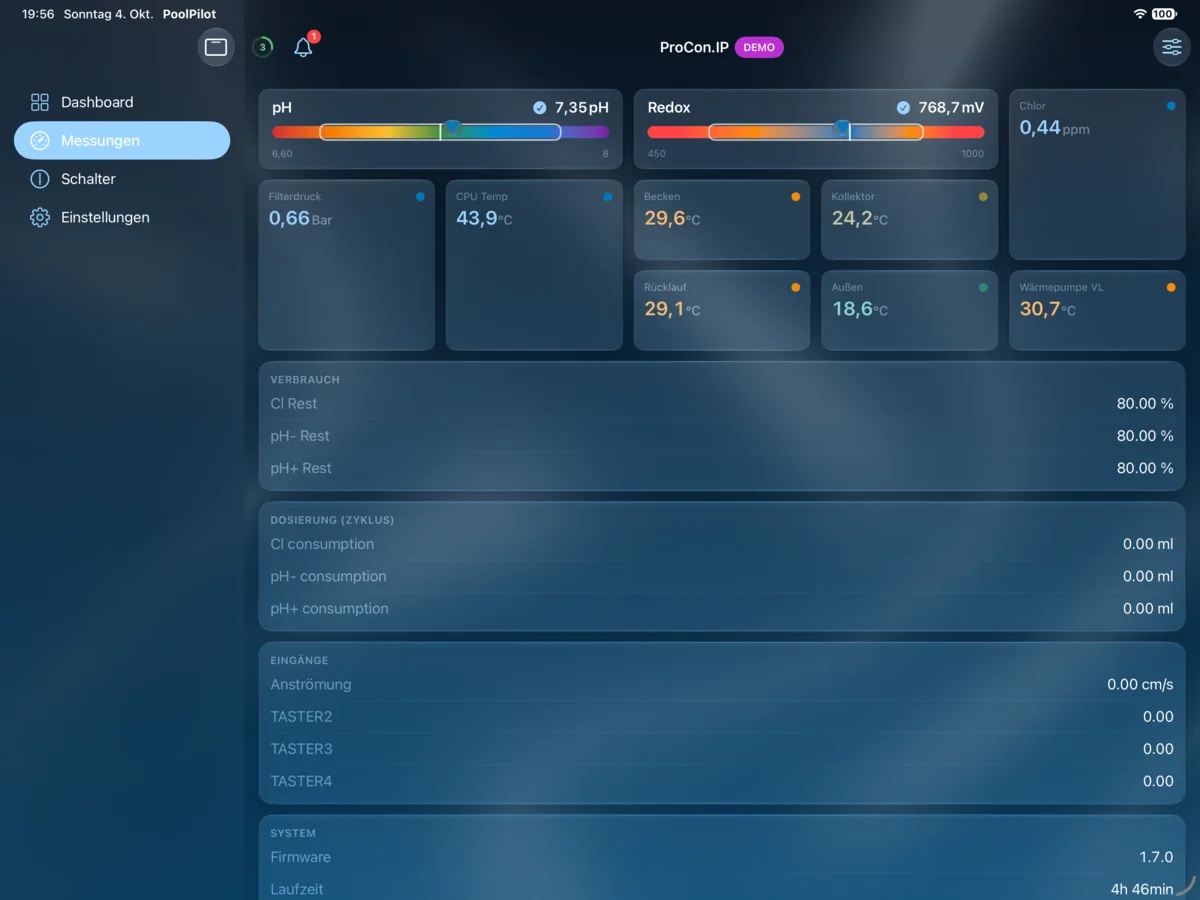Click the 768,7 mV value
Image resolution: width=1200 pixels, height=900 pixels.
point(951,108)
